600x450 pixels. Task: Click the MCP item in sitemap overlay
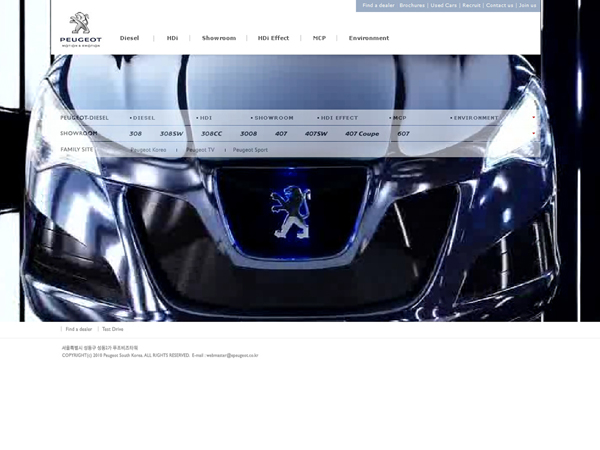coord(400,118)
